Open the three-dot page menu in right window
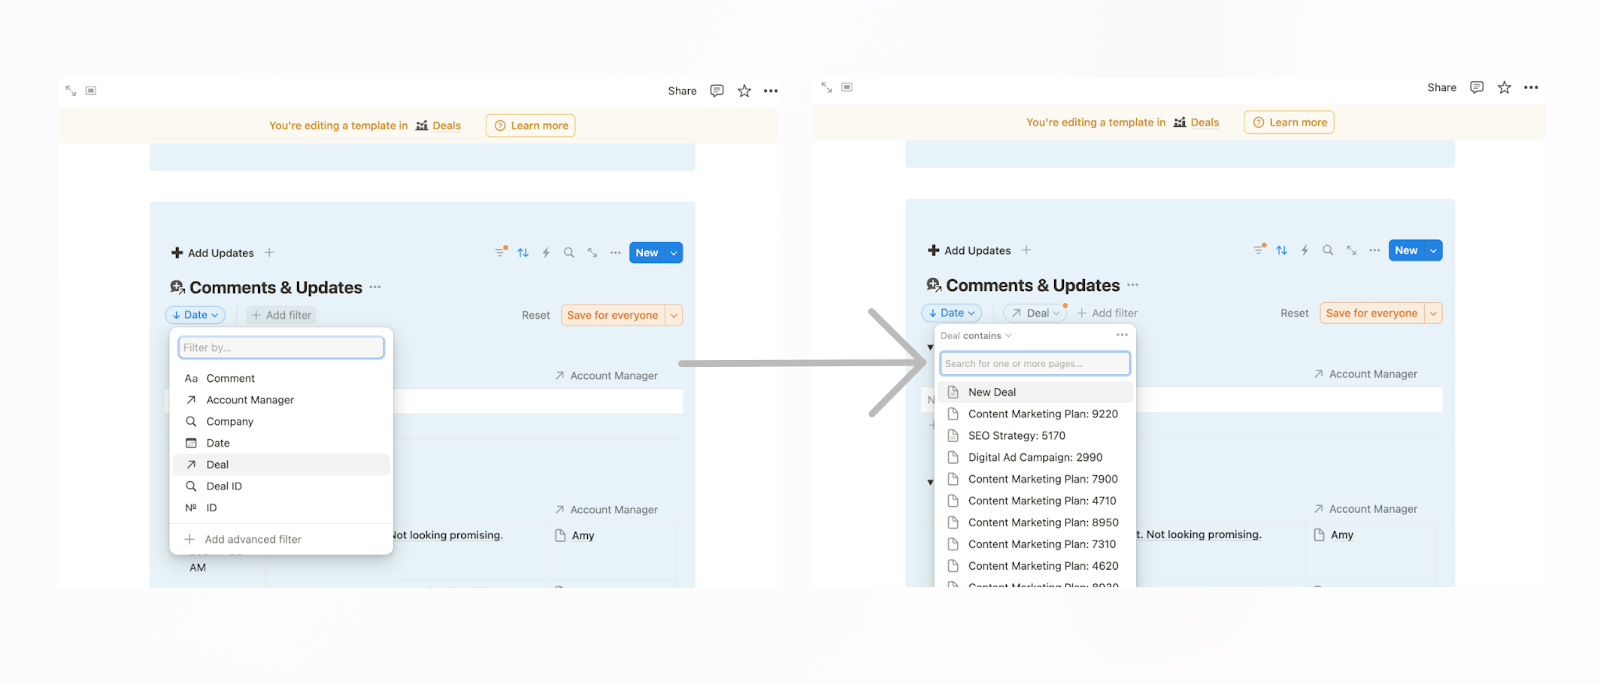The width and height of the screenshot is (1600, 684). (1531, 88)
